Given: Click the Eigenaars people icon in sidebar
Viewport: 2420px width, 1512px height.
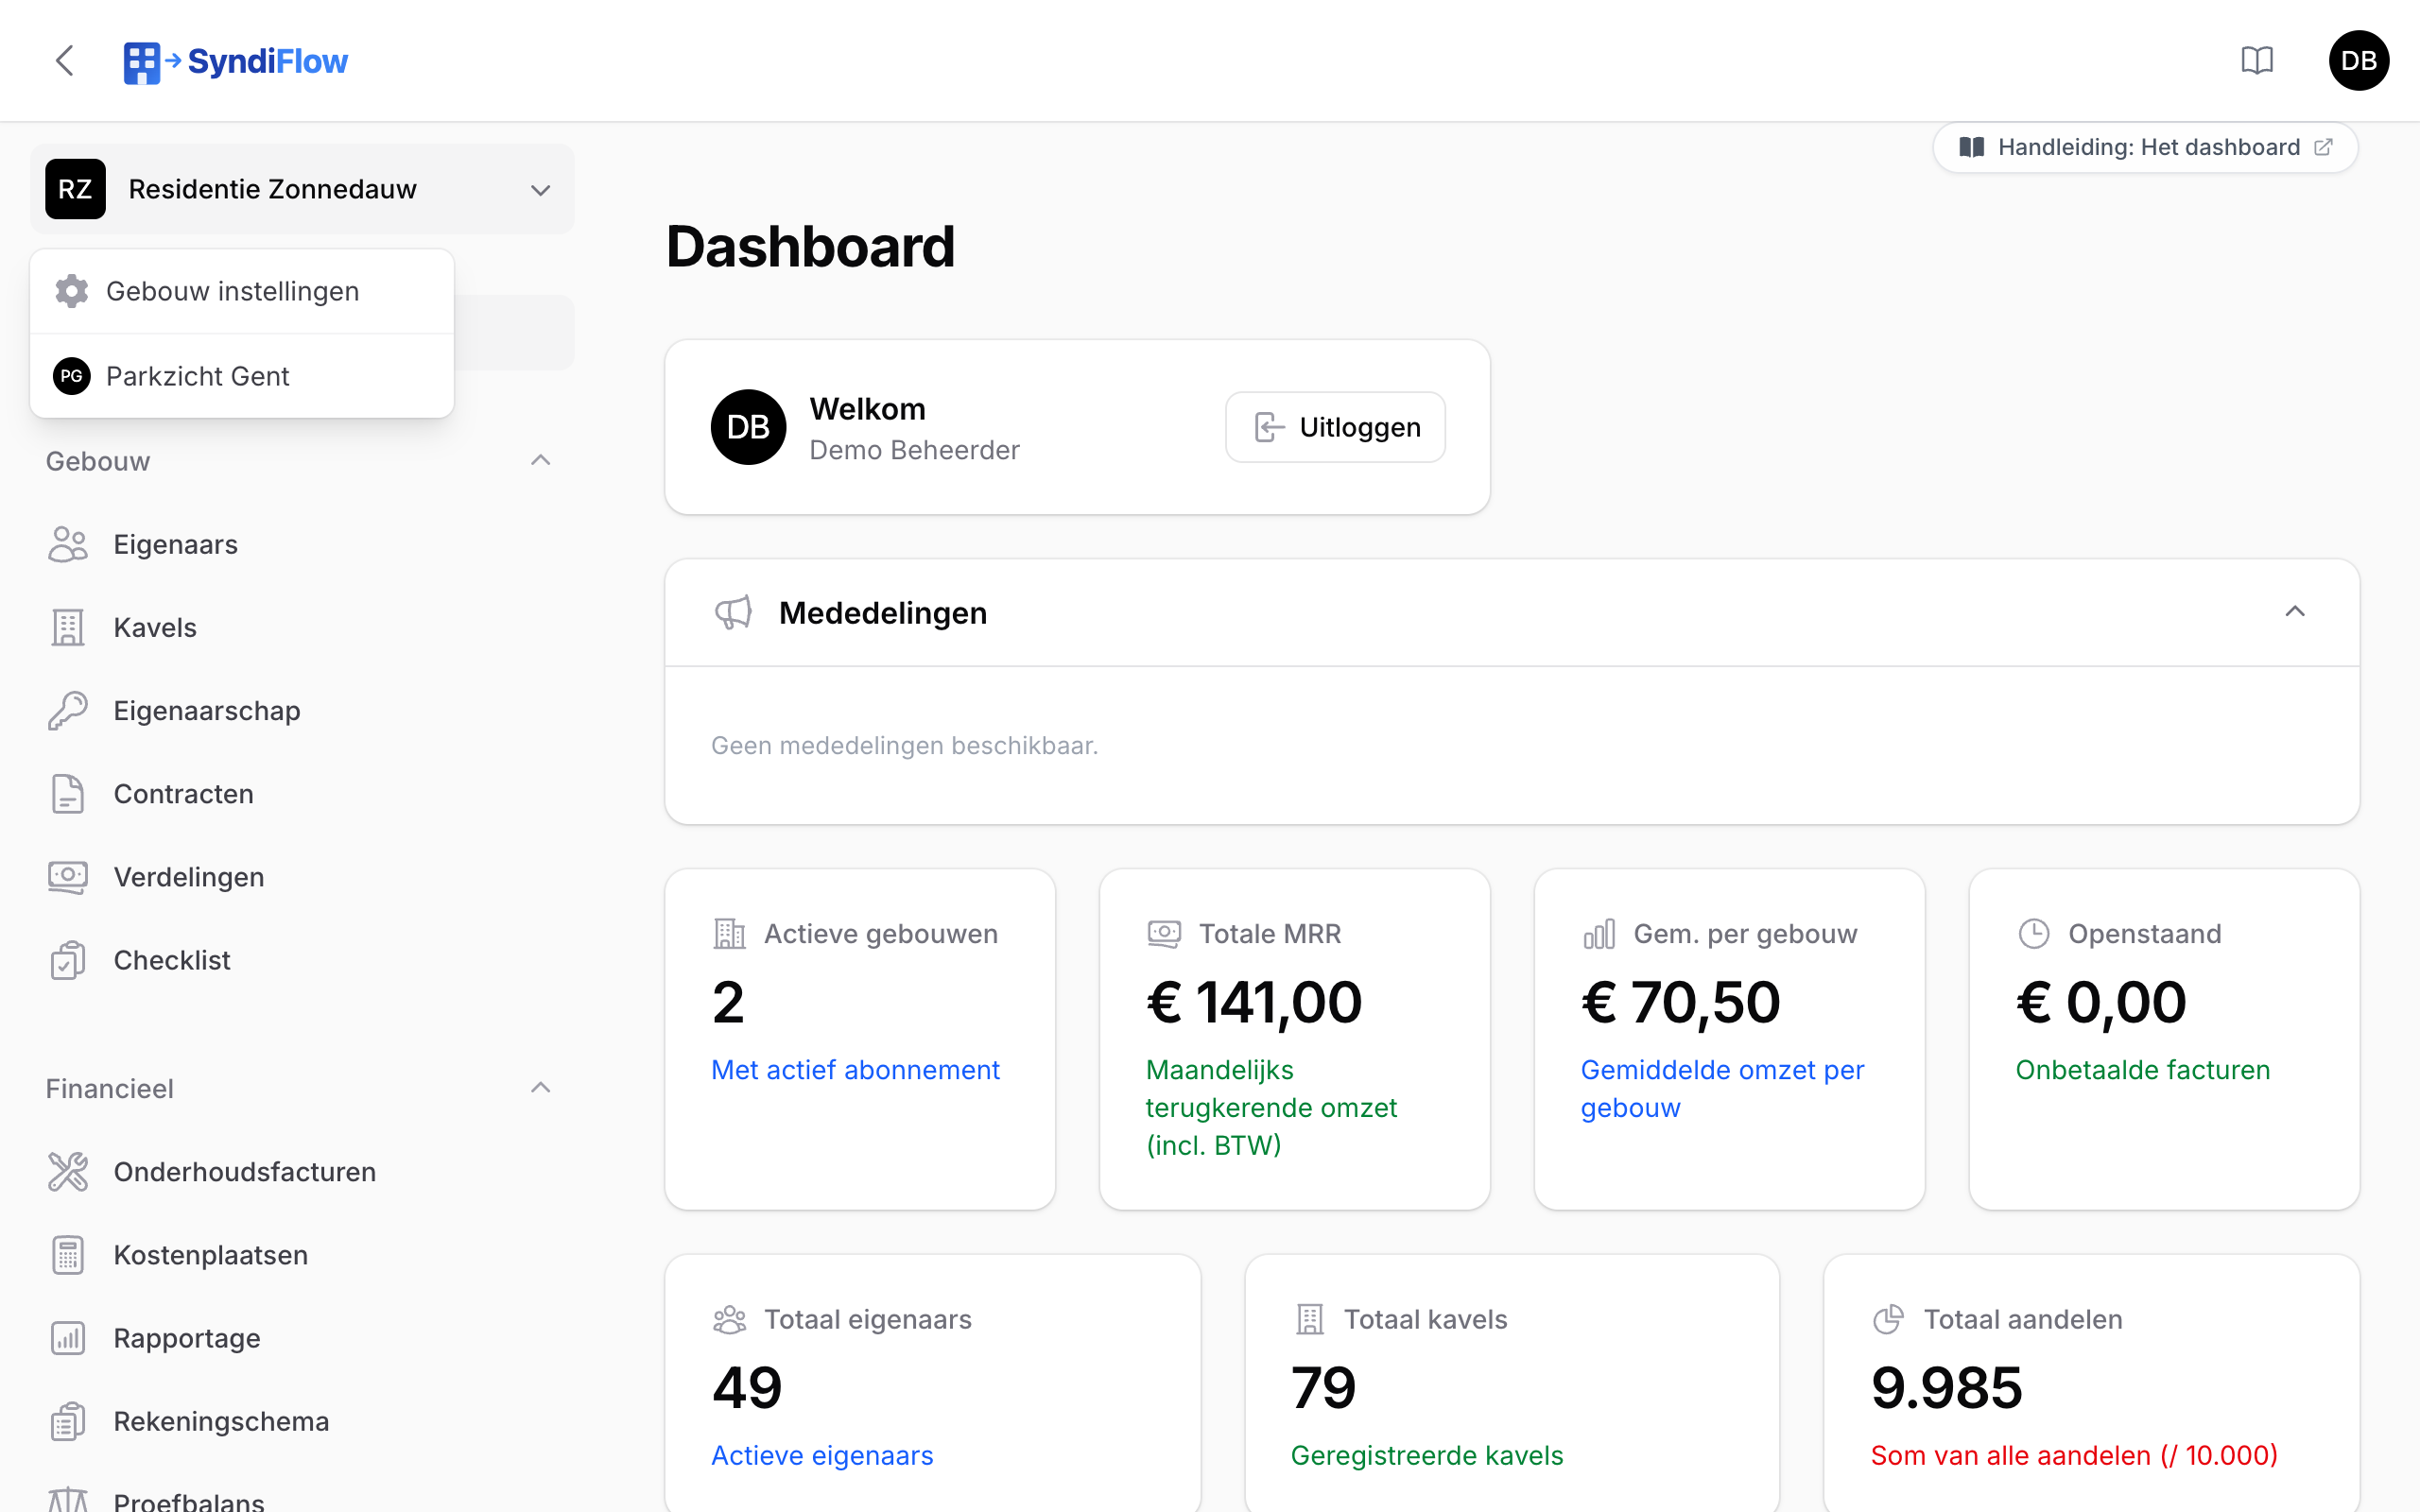Looking at the screenshot, I should (x=68, y=544).
